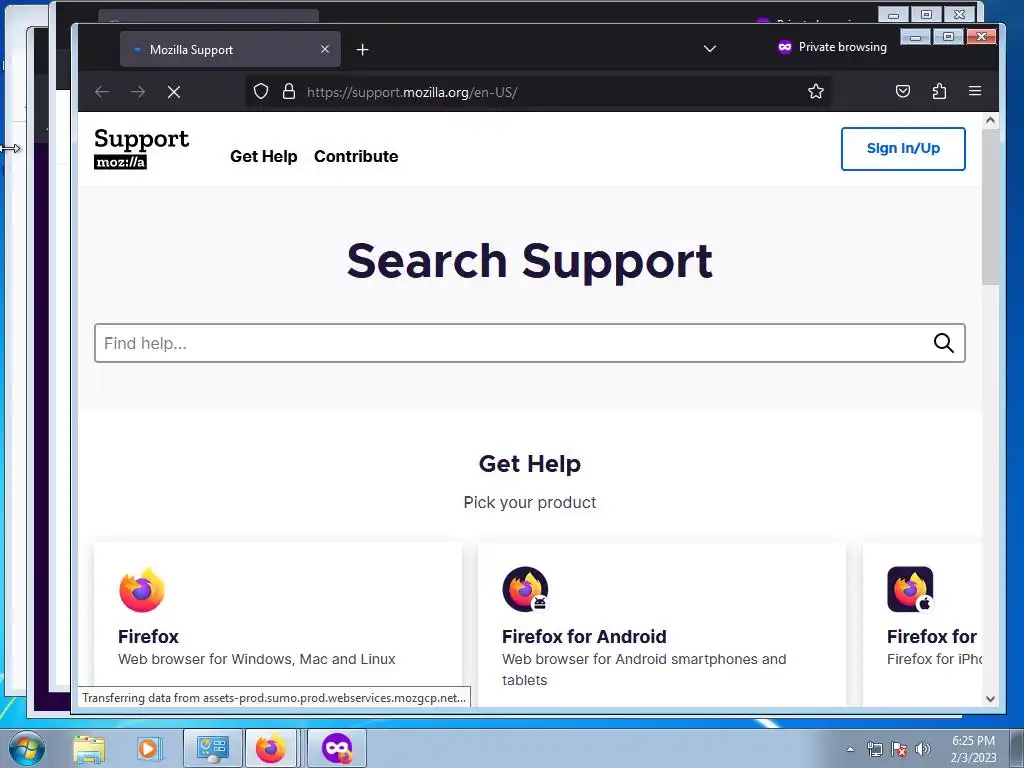Close the Mozilla Support tab
This screenshot has height=768, width=1024.
point(325,49)
